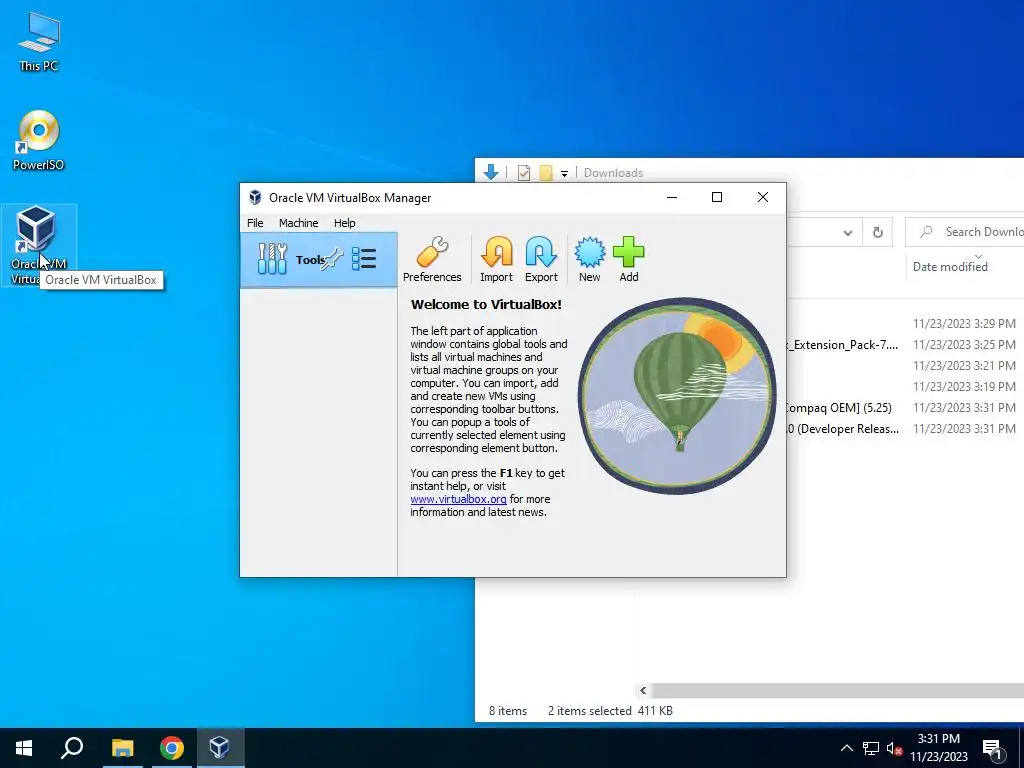1024x768 pixels.
Task: Expand the Quick Access Toolbar dropdown in Downloads
Action: [564, 174]
